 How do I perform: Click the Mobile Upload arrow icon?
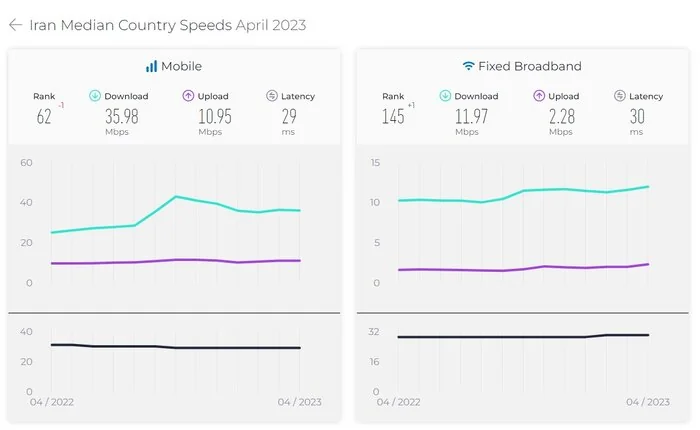pos(187,96)
